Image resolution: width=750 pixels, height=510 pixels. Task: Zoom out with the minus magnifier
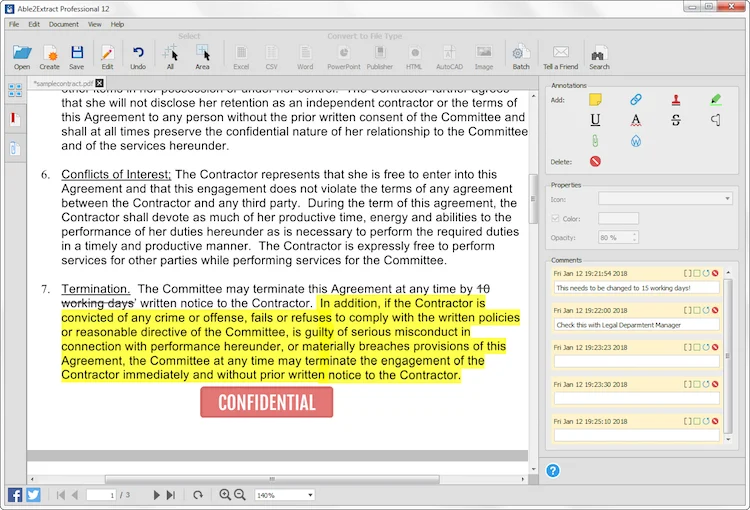240,495
